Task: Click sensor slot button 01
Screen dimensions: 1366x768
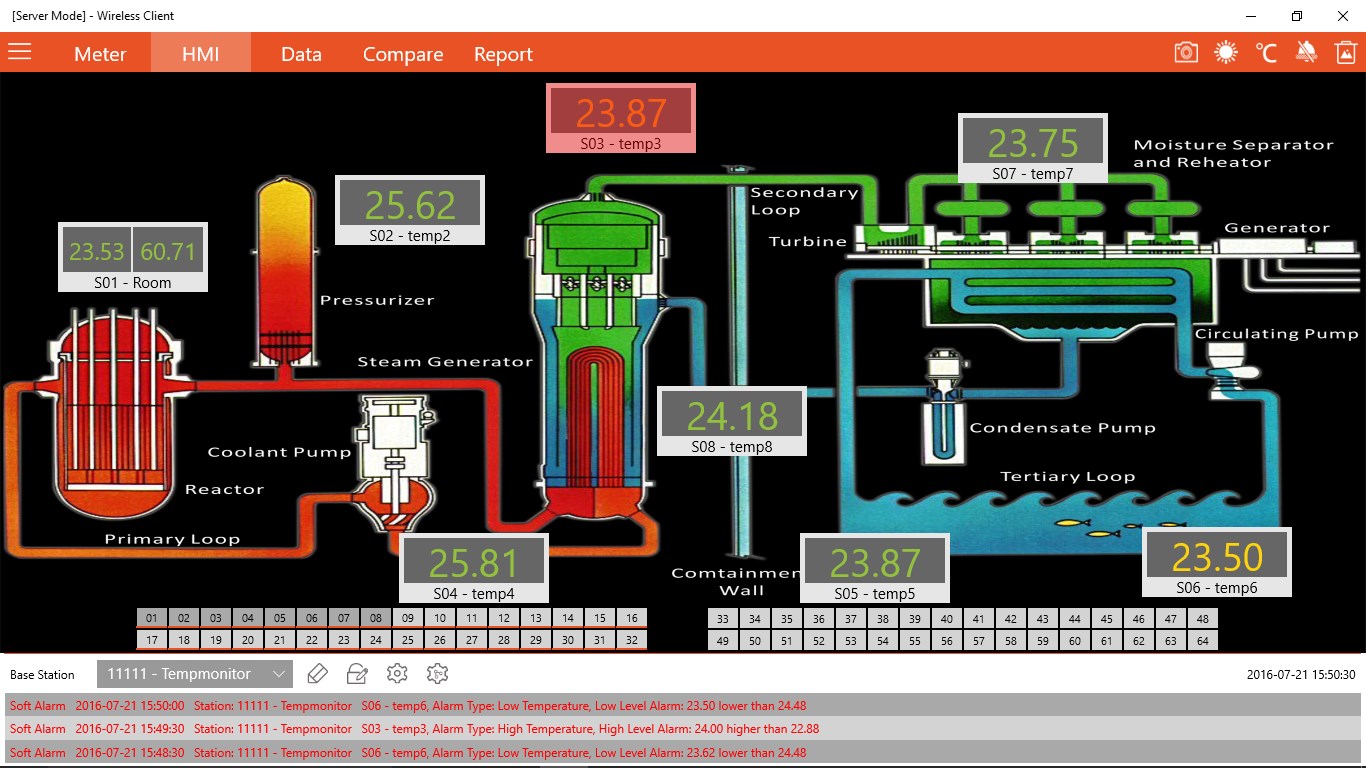Action: coord(152,618)
